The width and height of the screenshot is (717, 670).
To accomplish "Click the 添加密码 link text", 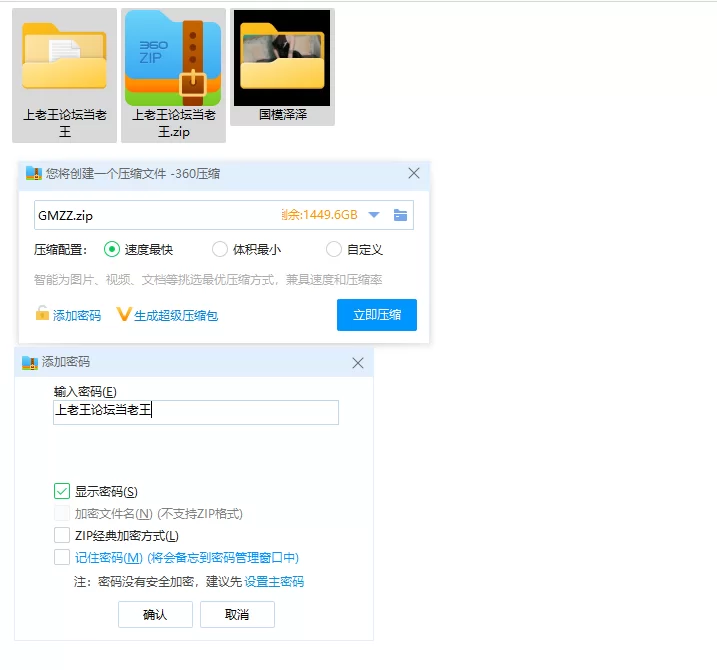I will pos(77,316).
